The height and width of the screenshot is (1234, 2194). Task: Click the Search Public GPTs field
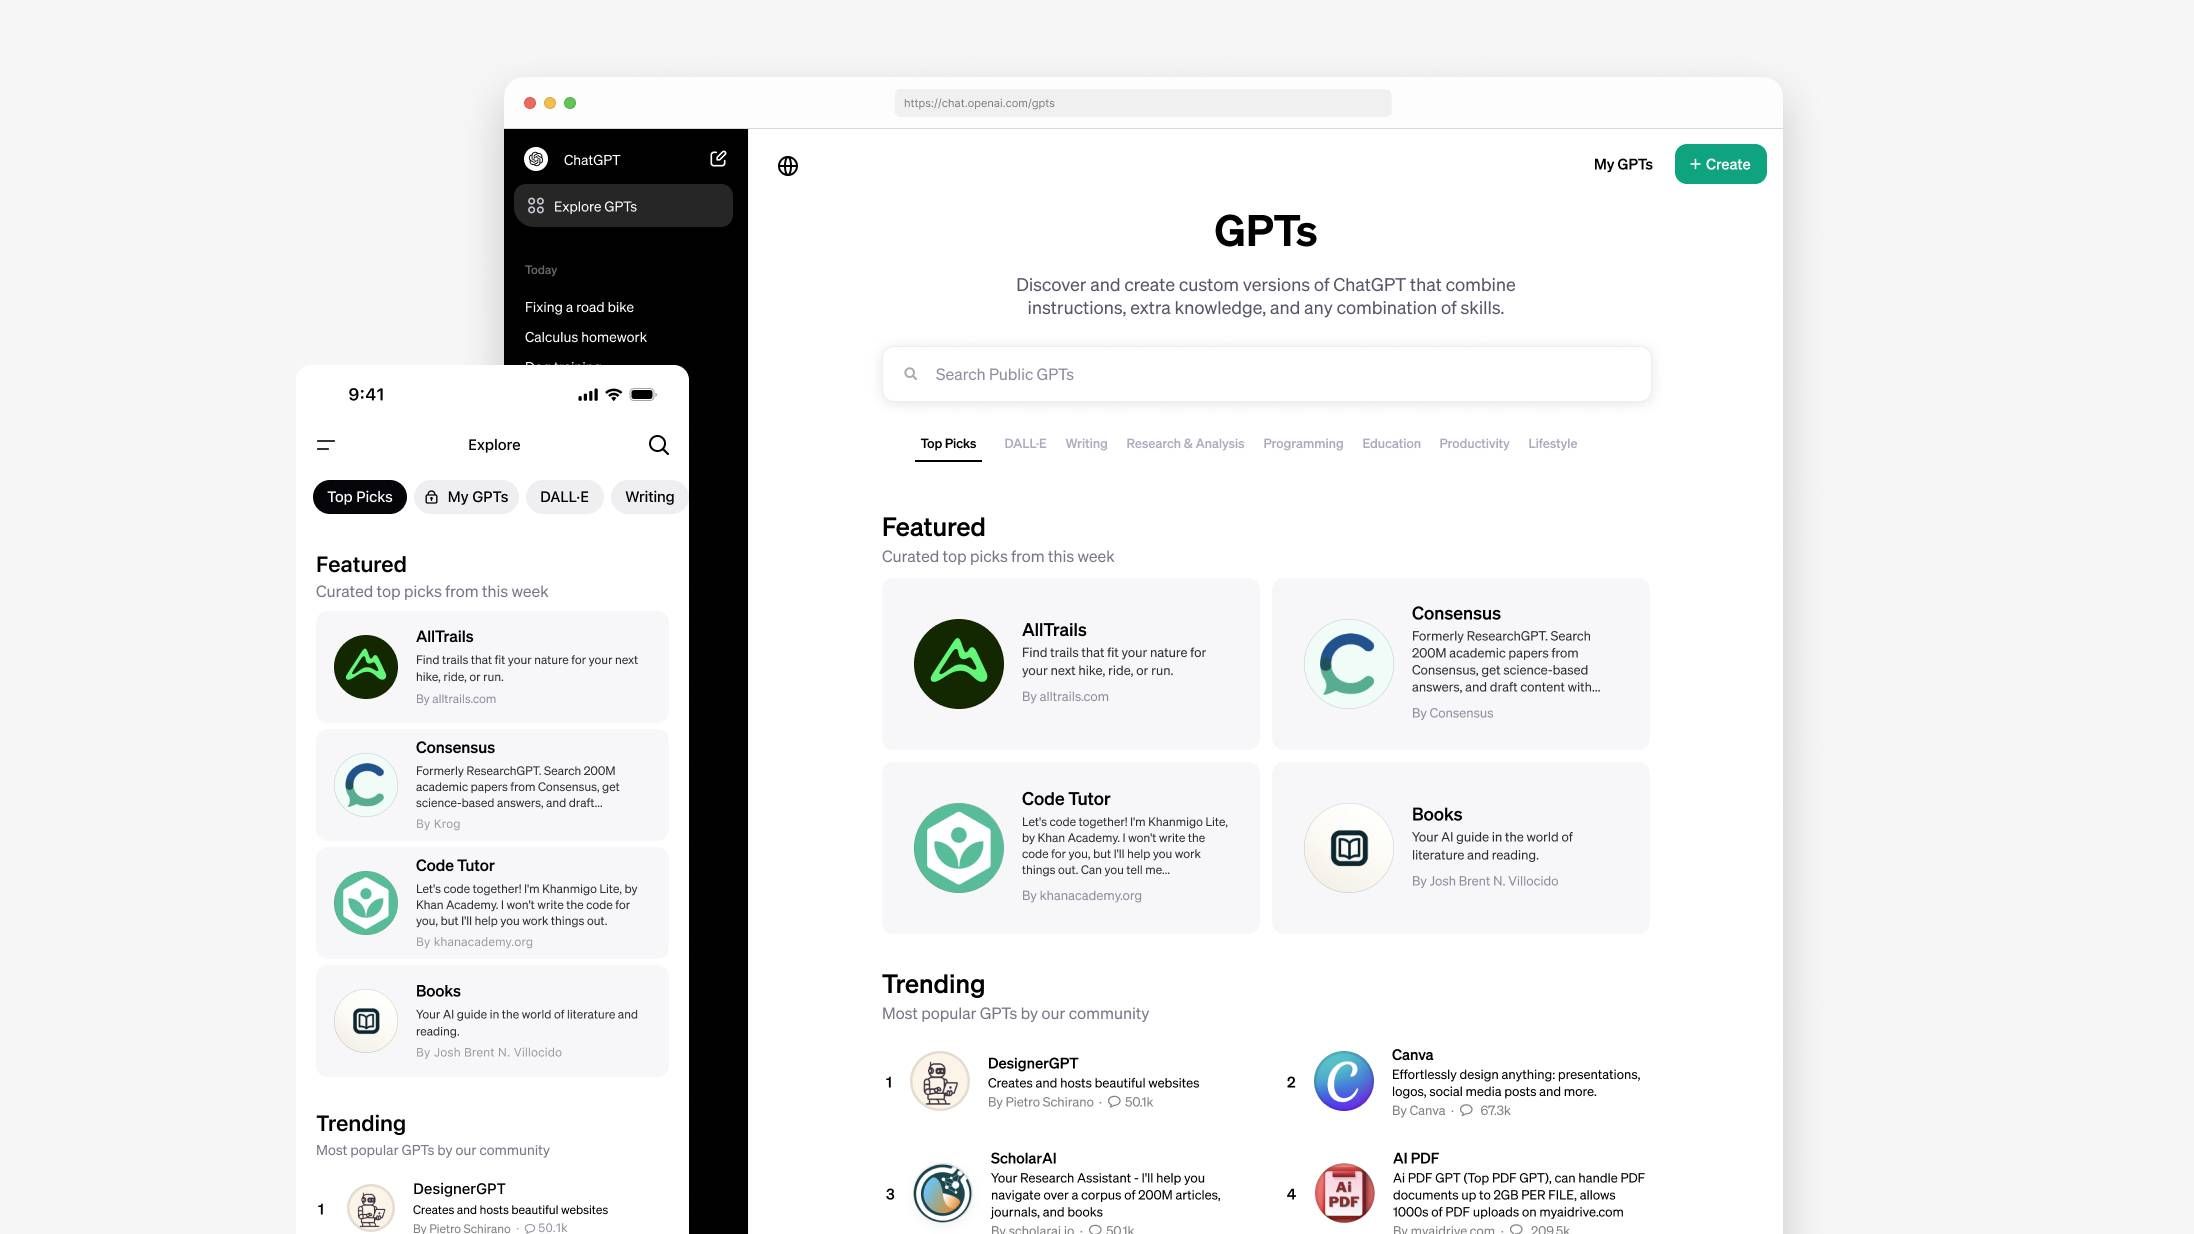pos(1264,374)
